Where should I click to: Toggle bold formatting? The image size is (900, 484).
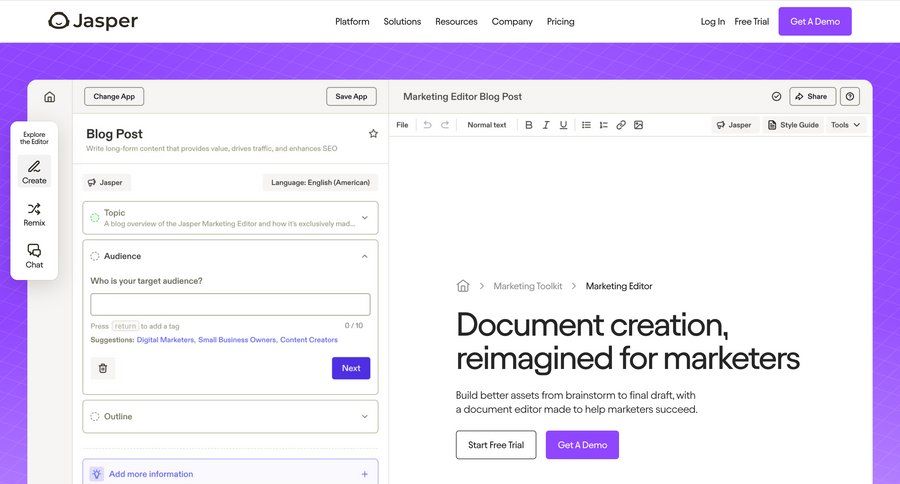pyautogui.click(x=529, y=125)
